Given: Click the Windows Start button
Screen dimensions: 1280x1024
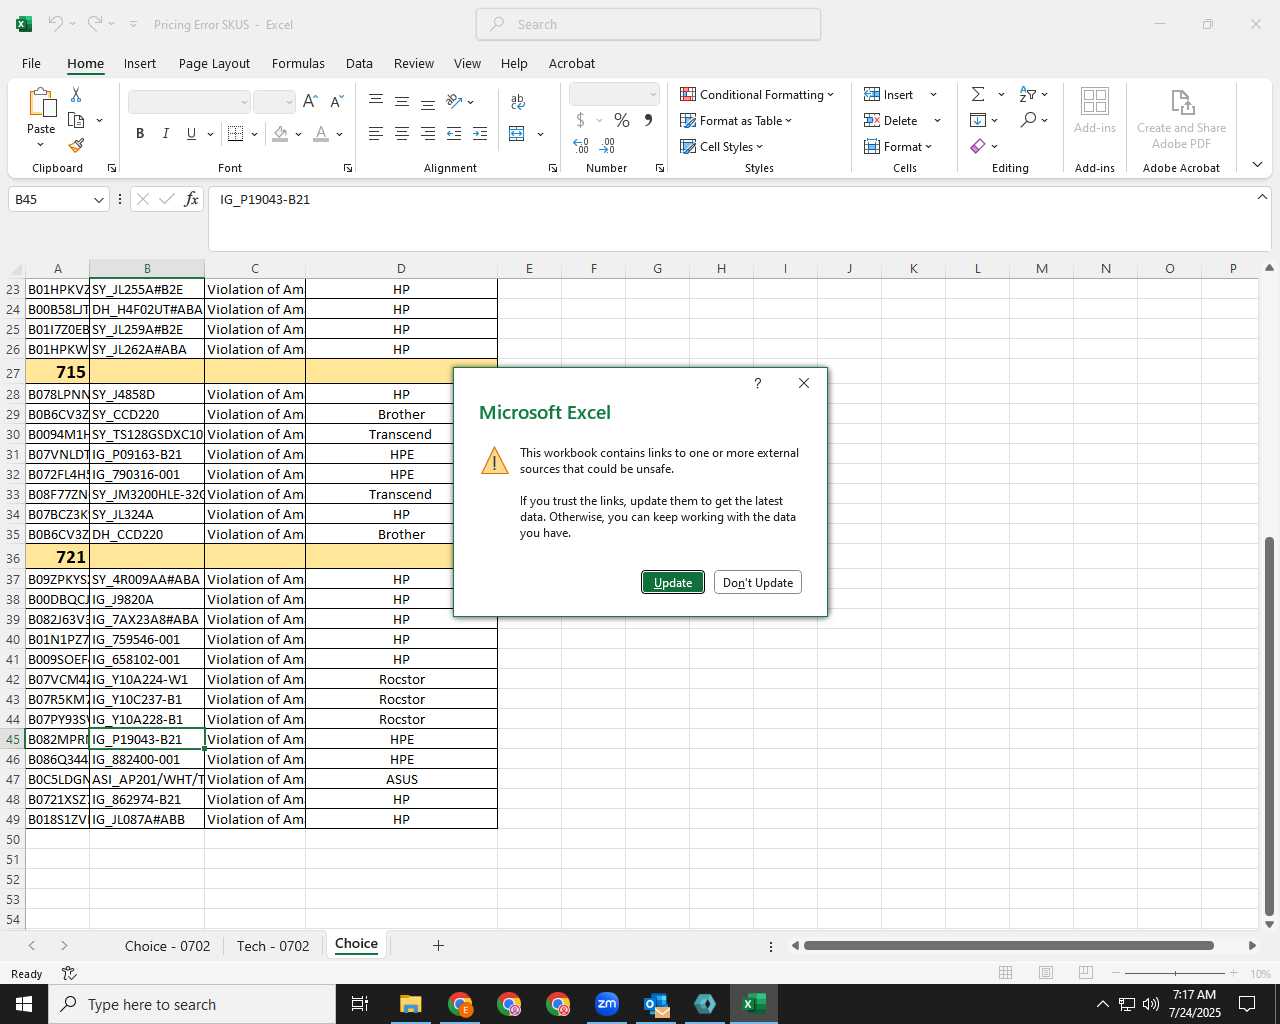Looking at the screenshot, I should tap(24, 1004).
